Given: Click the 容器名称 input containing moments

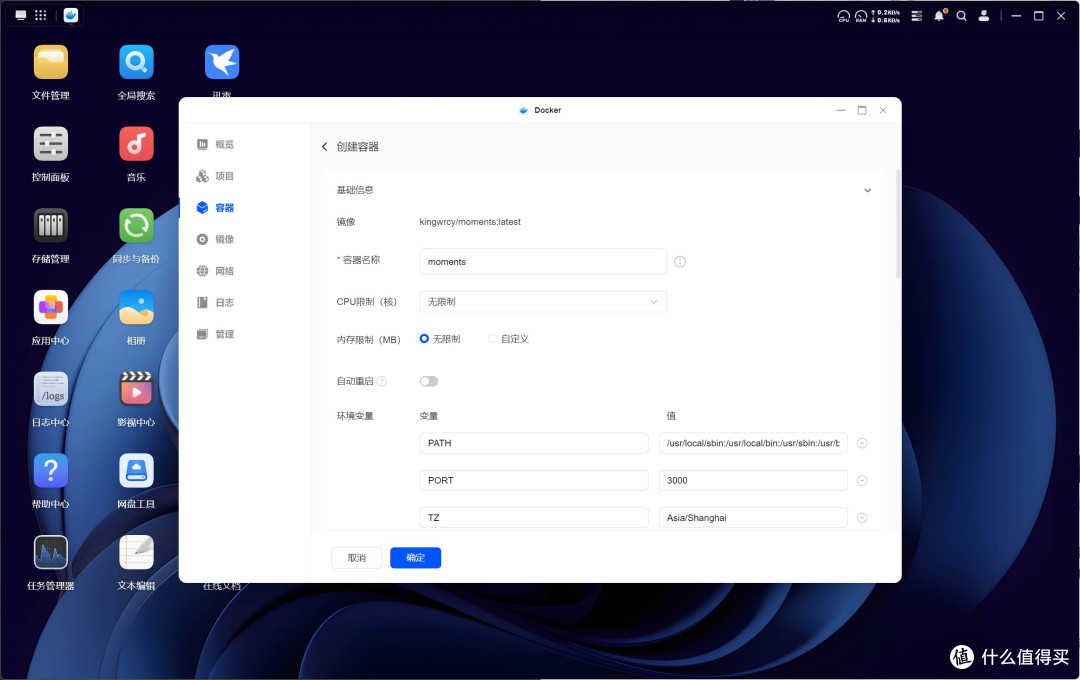Looking at the screenshot, I should (543, 262).
